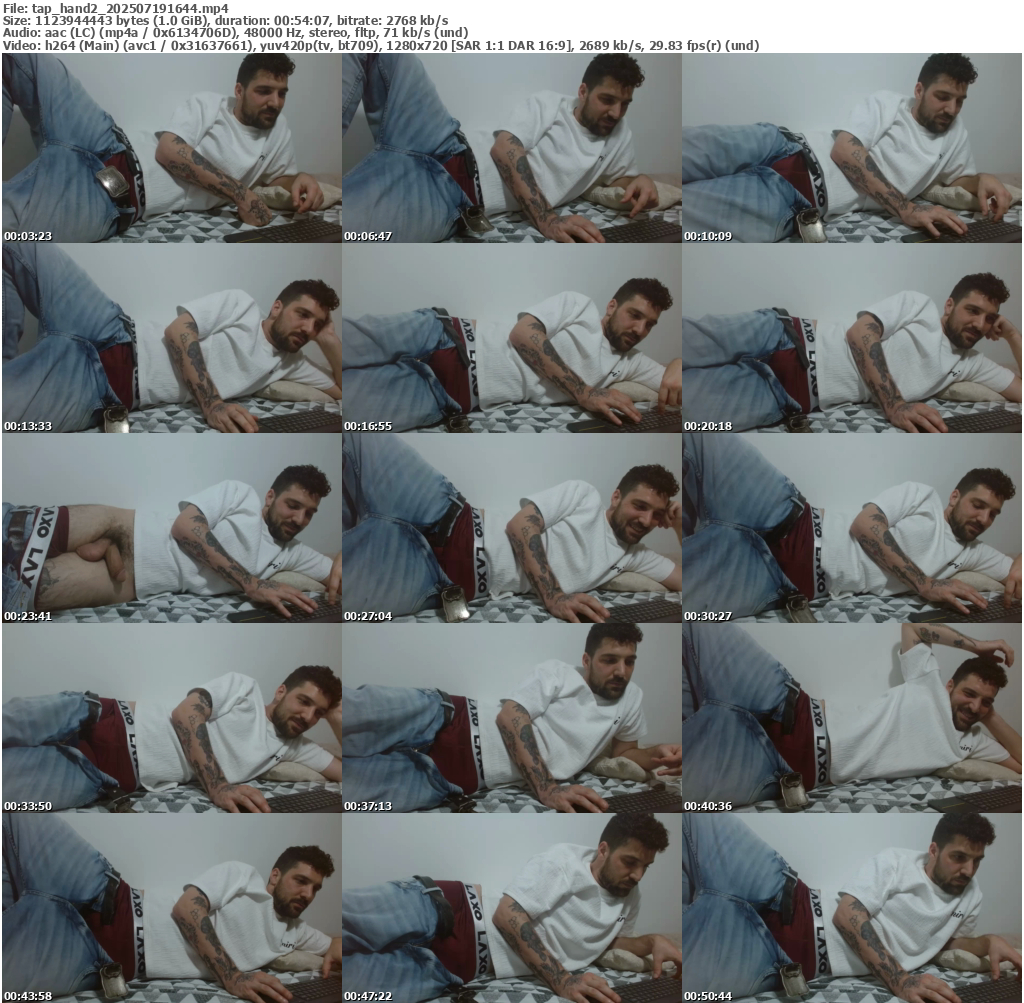Open the thumbnail frame stamped 00:50:44
Viewport: 1024px width, 1003px height.
click(852, 908)
